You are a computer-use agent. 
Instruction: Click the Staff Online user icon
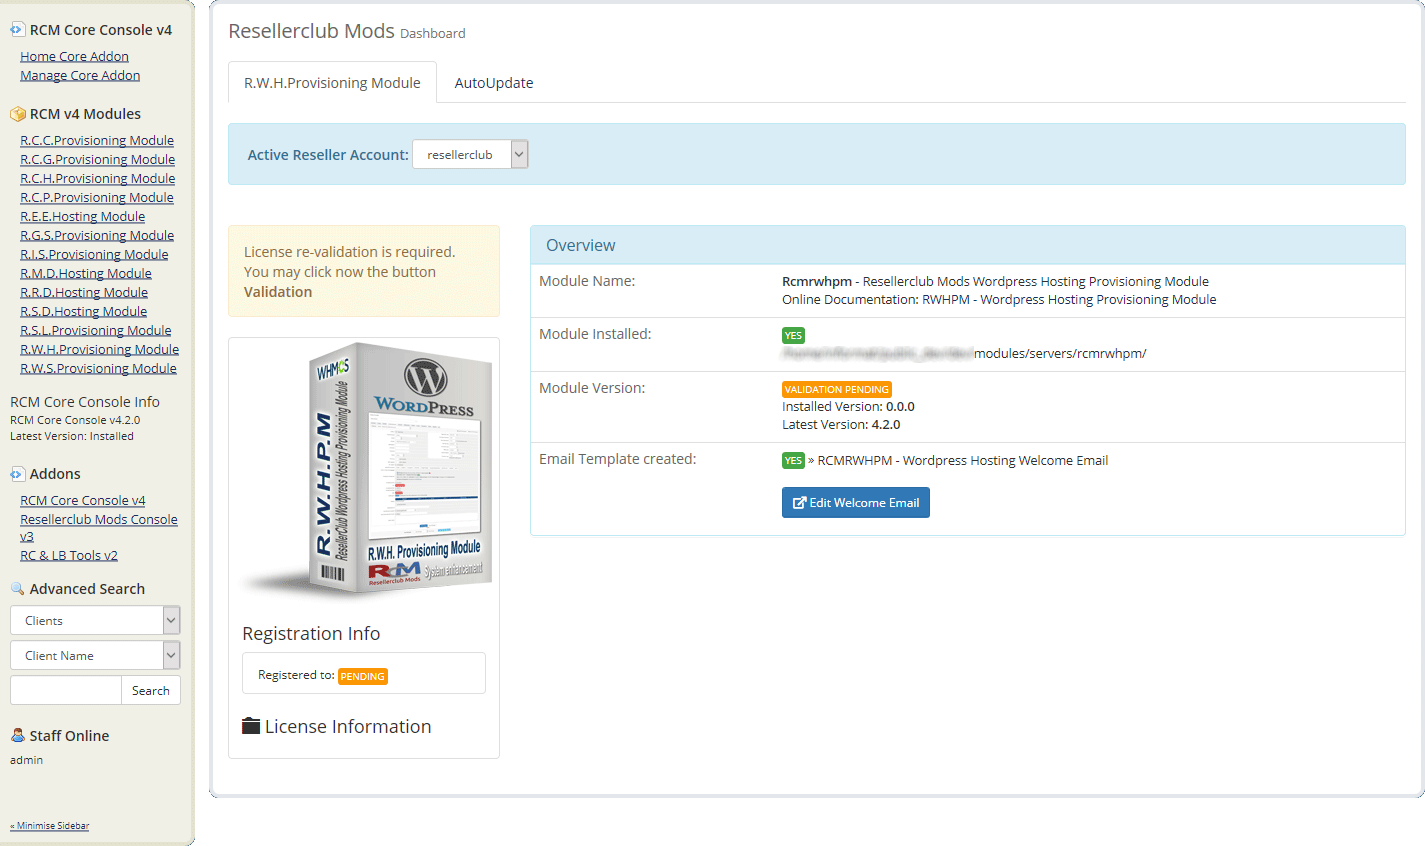point(17,736)
